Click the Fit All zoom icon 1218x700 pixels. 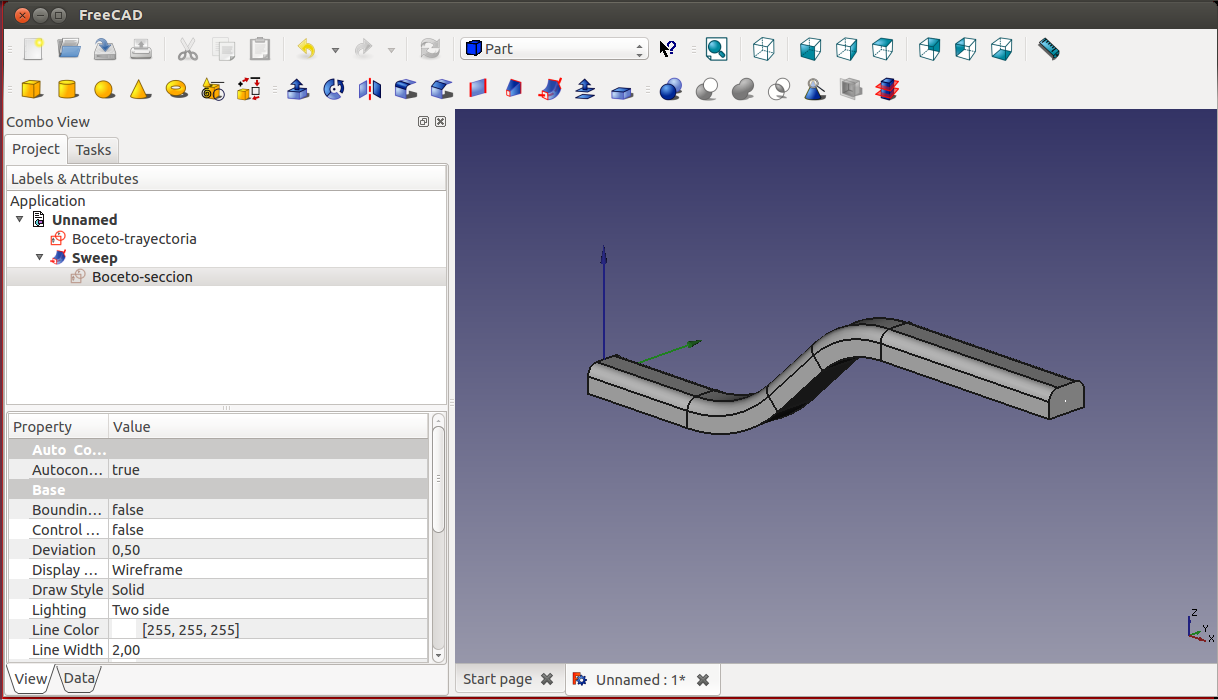pyautogui.click(x=716, y=49)
